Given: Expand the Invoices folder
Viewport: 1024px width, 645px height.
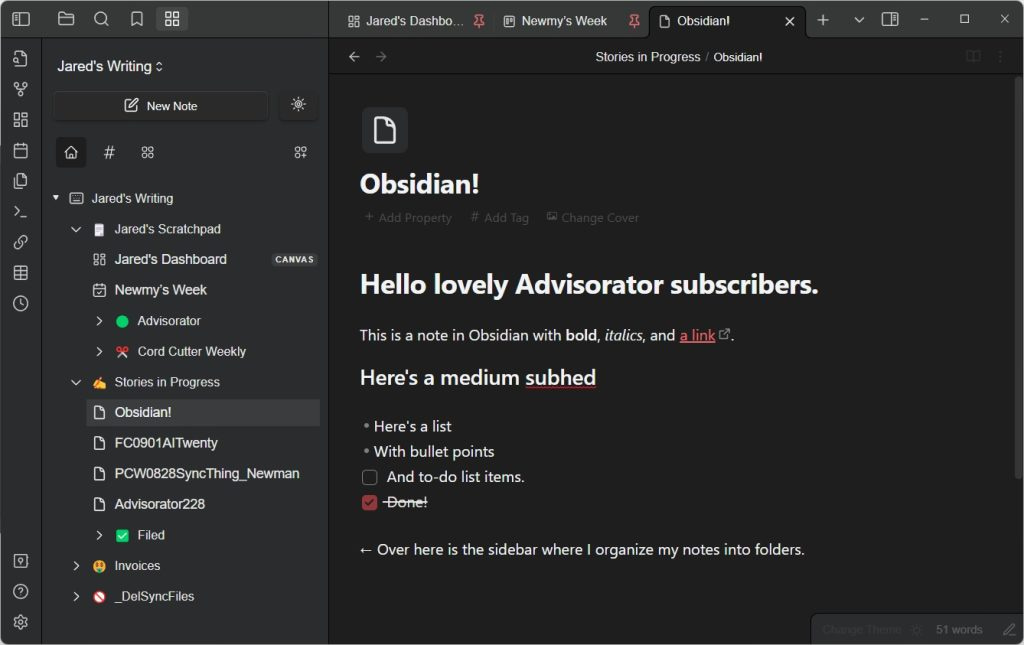Looking at the screenshot, I should click(x=76, y=565).
